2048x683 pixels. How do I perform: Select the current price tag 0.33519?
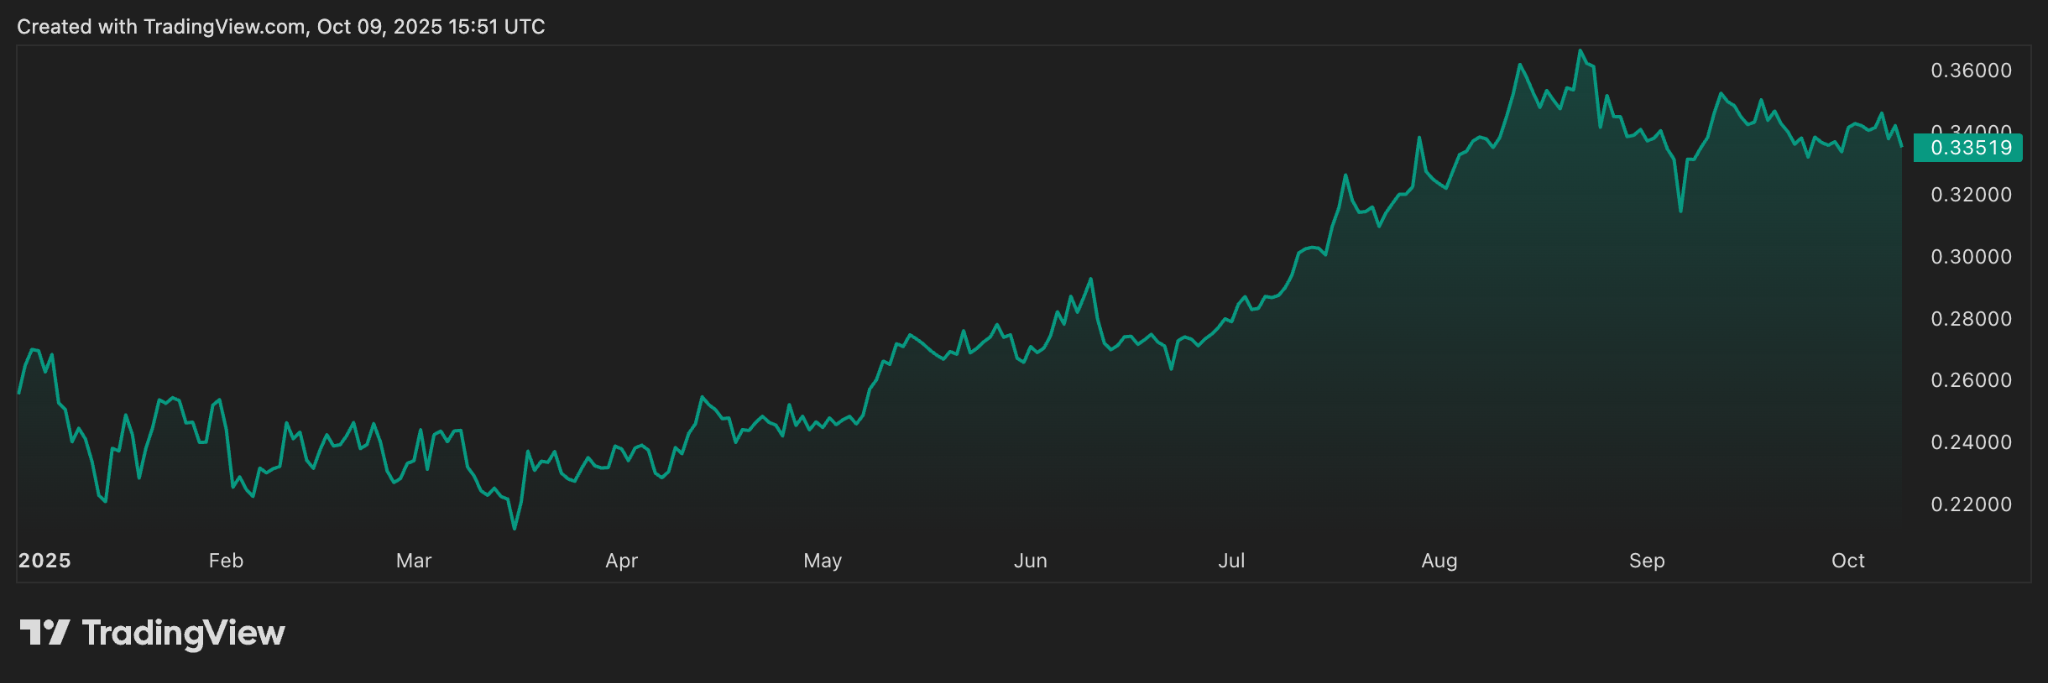point(1969,148)
